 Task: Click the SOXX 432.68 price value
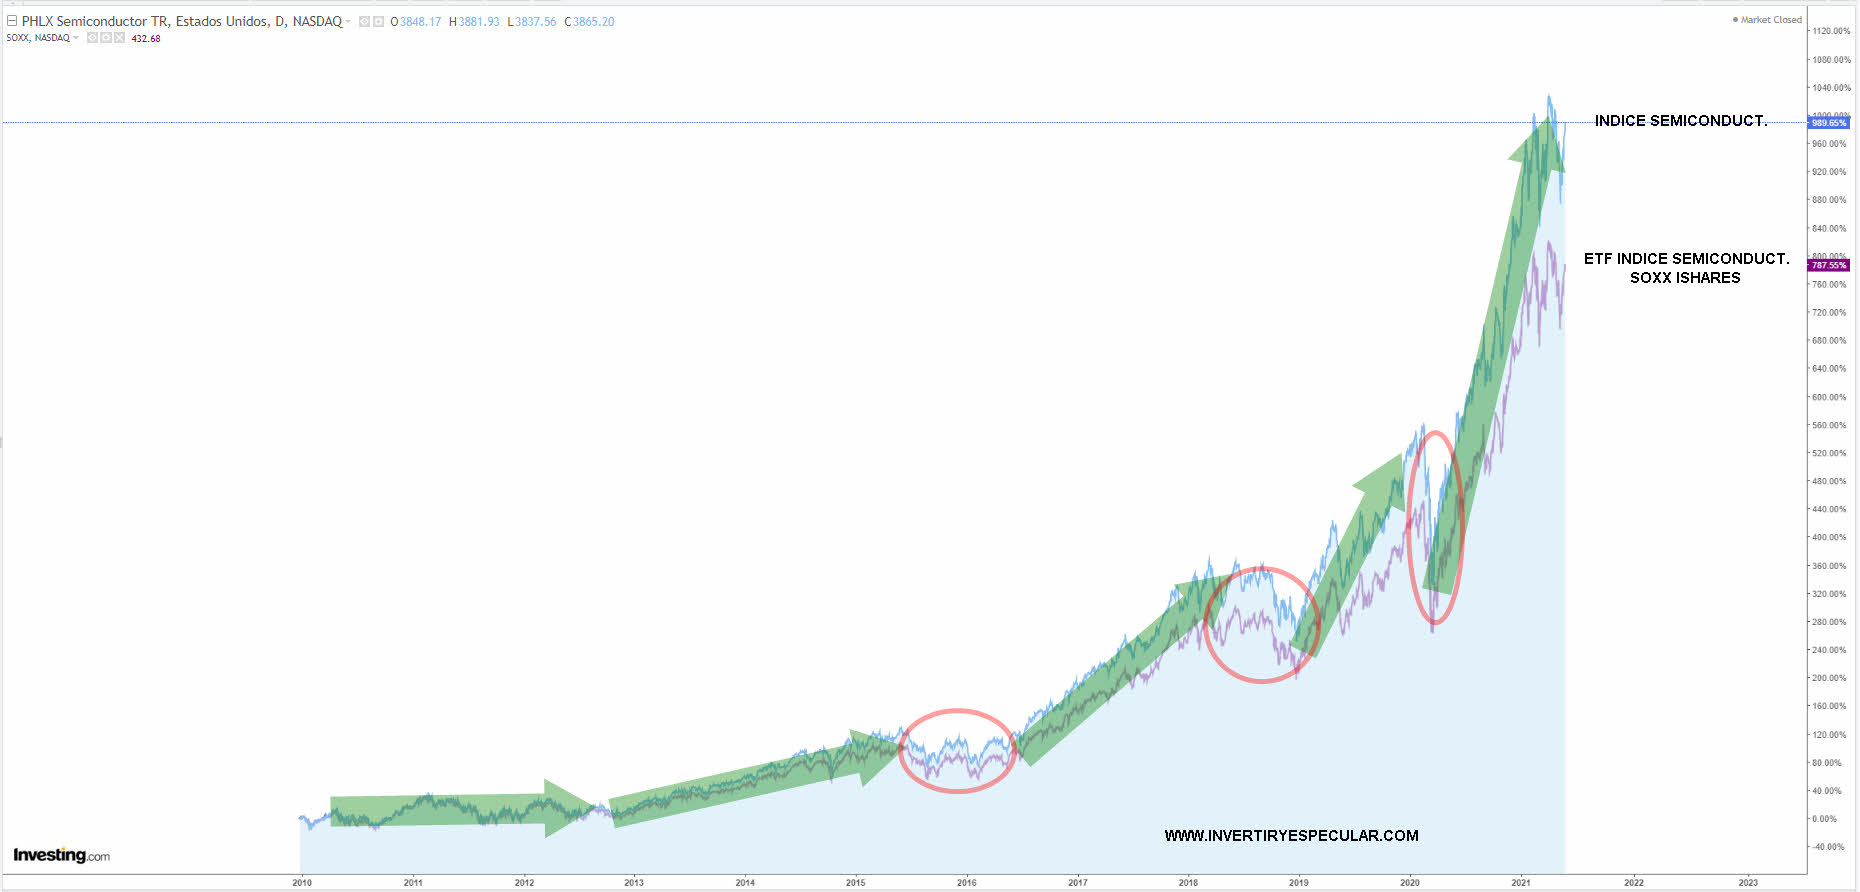coord(146,39)
